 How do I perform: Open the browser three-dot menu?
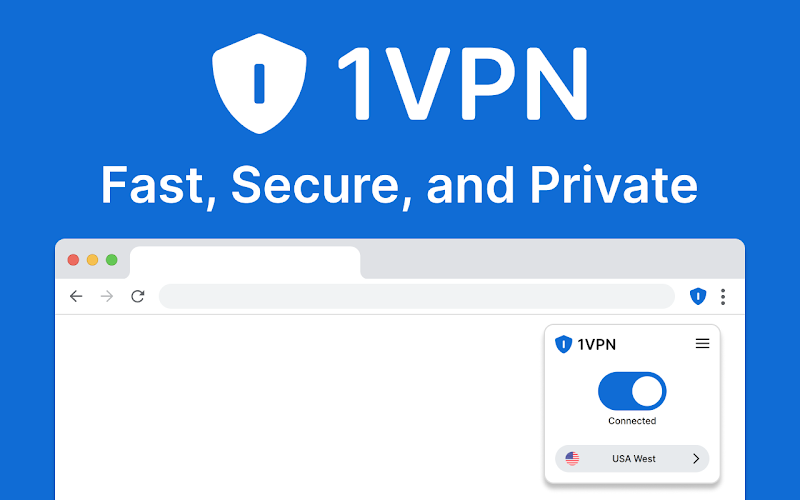pyautogui.click(x=723, y=296)
